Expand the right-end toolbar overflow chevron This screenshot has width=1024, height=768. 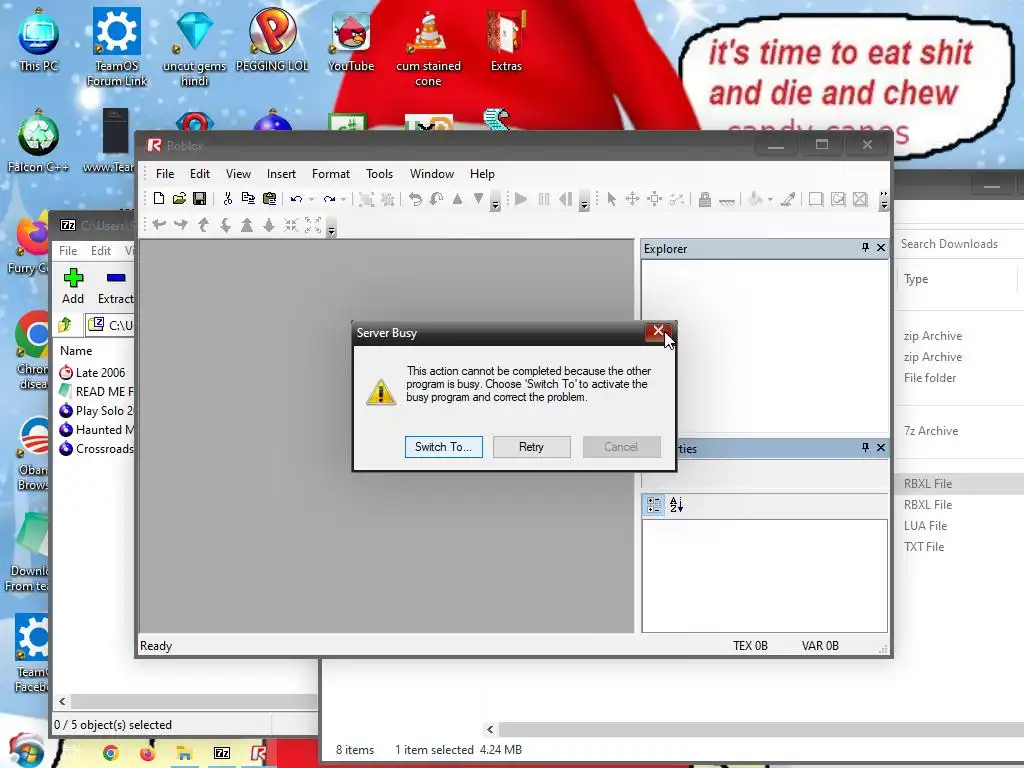[884, 200]
